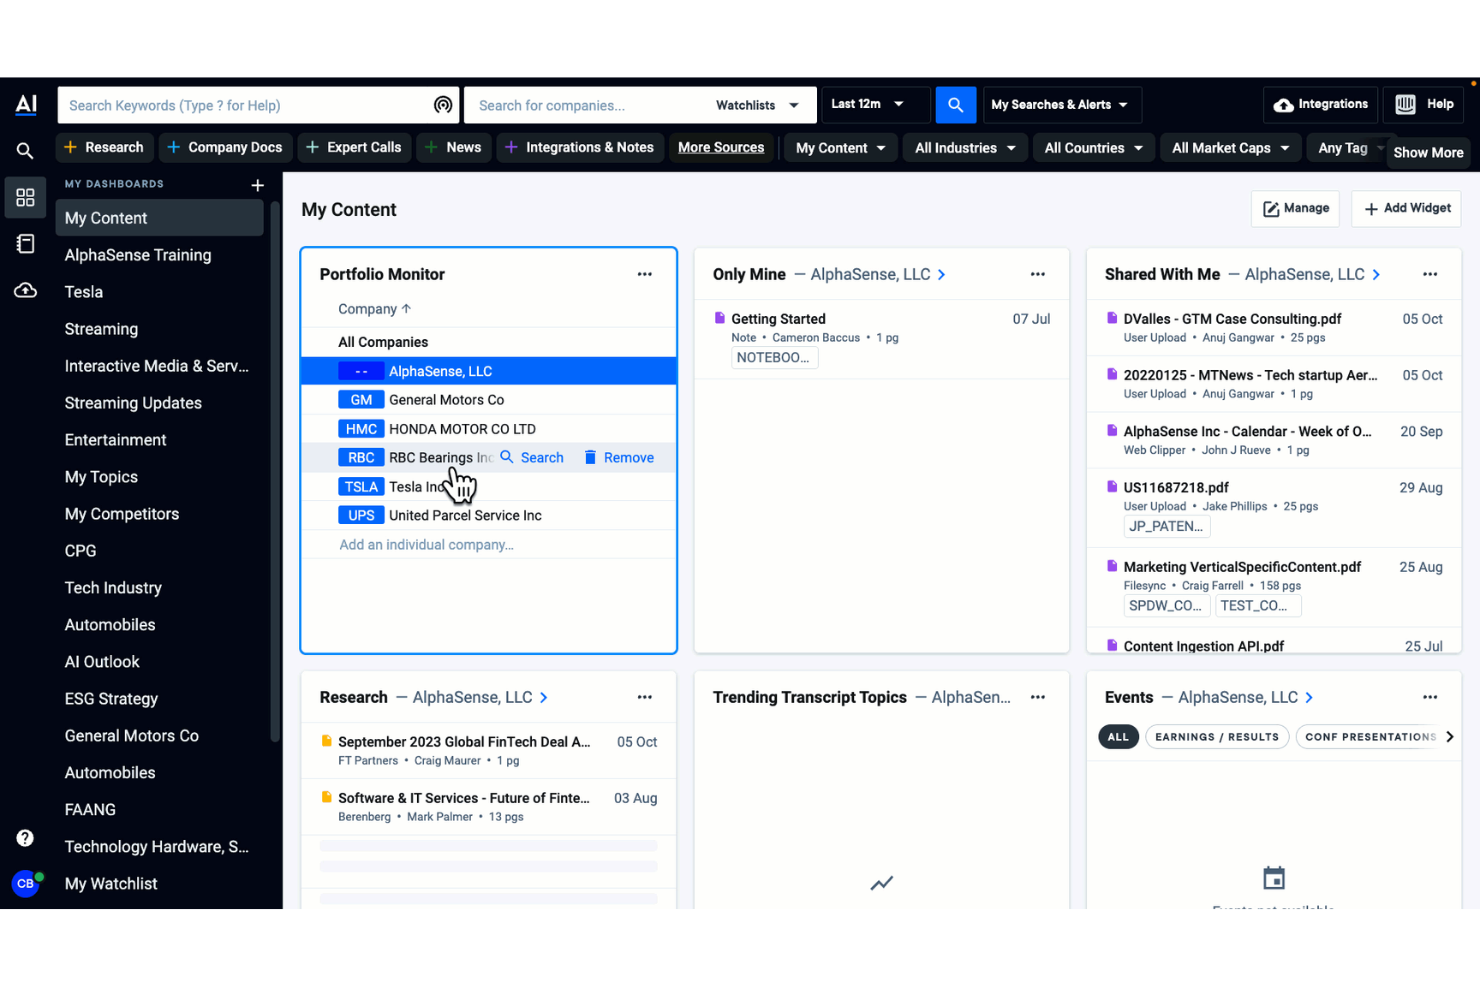This screenshot has width=1480, height=987.
Task: Toggle the CONF PRESENTATIONS filter pill
Action: click(x=1370, y=736)
